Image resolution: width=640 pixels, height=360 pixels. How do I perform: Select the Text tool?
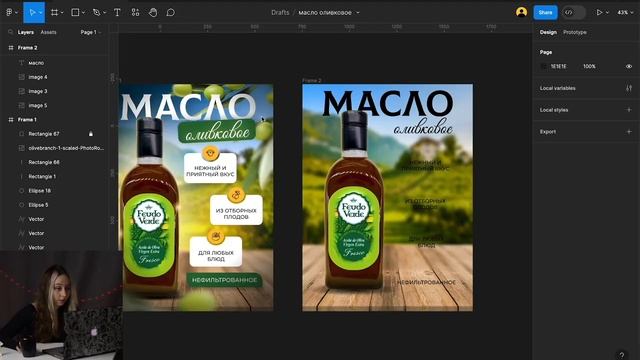(x=117, y=13)
